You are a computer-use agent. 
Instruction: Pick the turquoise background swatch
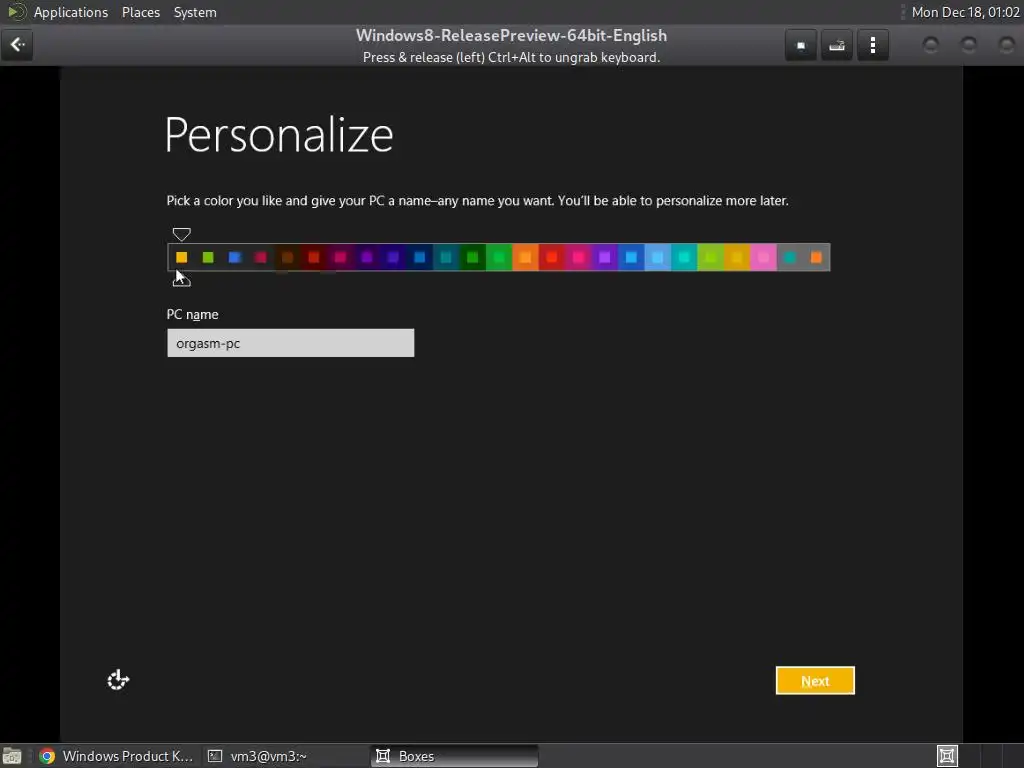click(684, 257)
